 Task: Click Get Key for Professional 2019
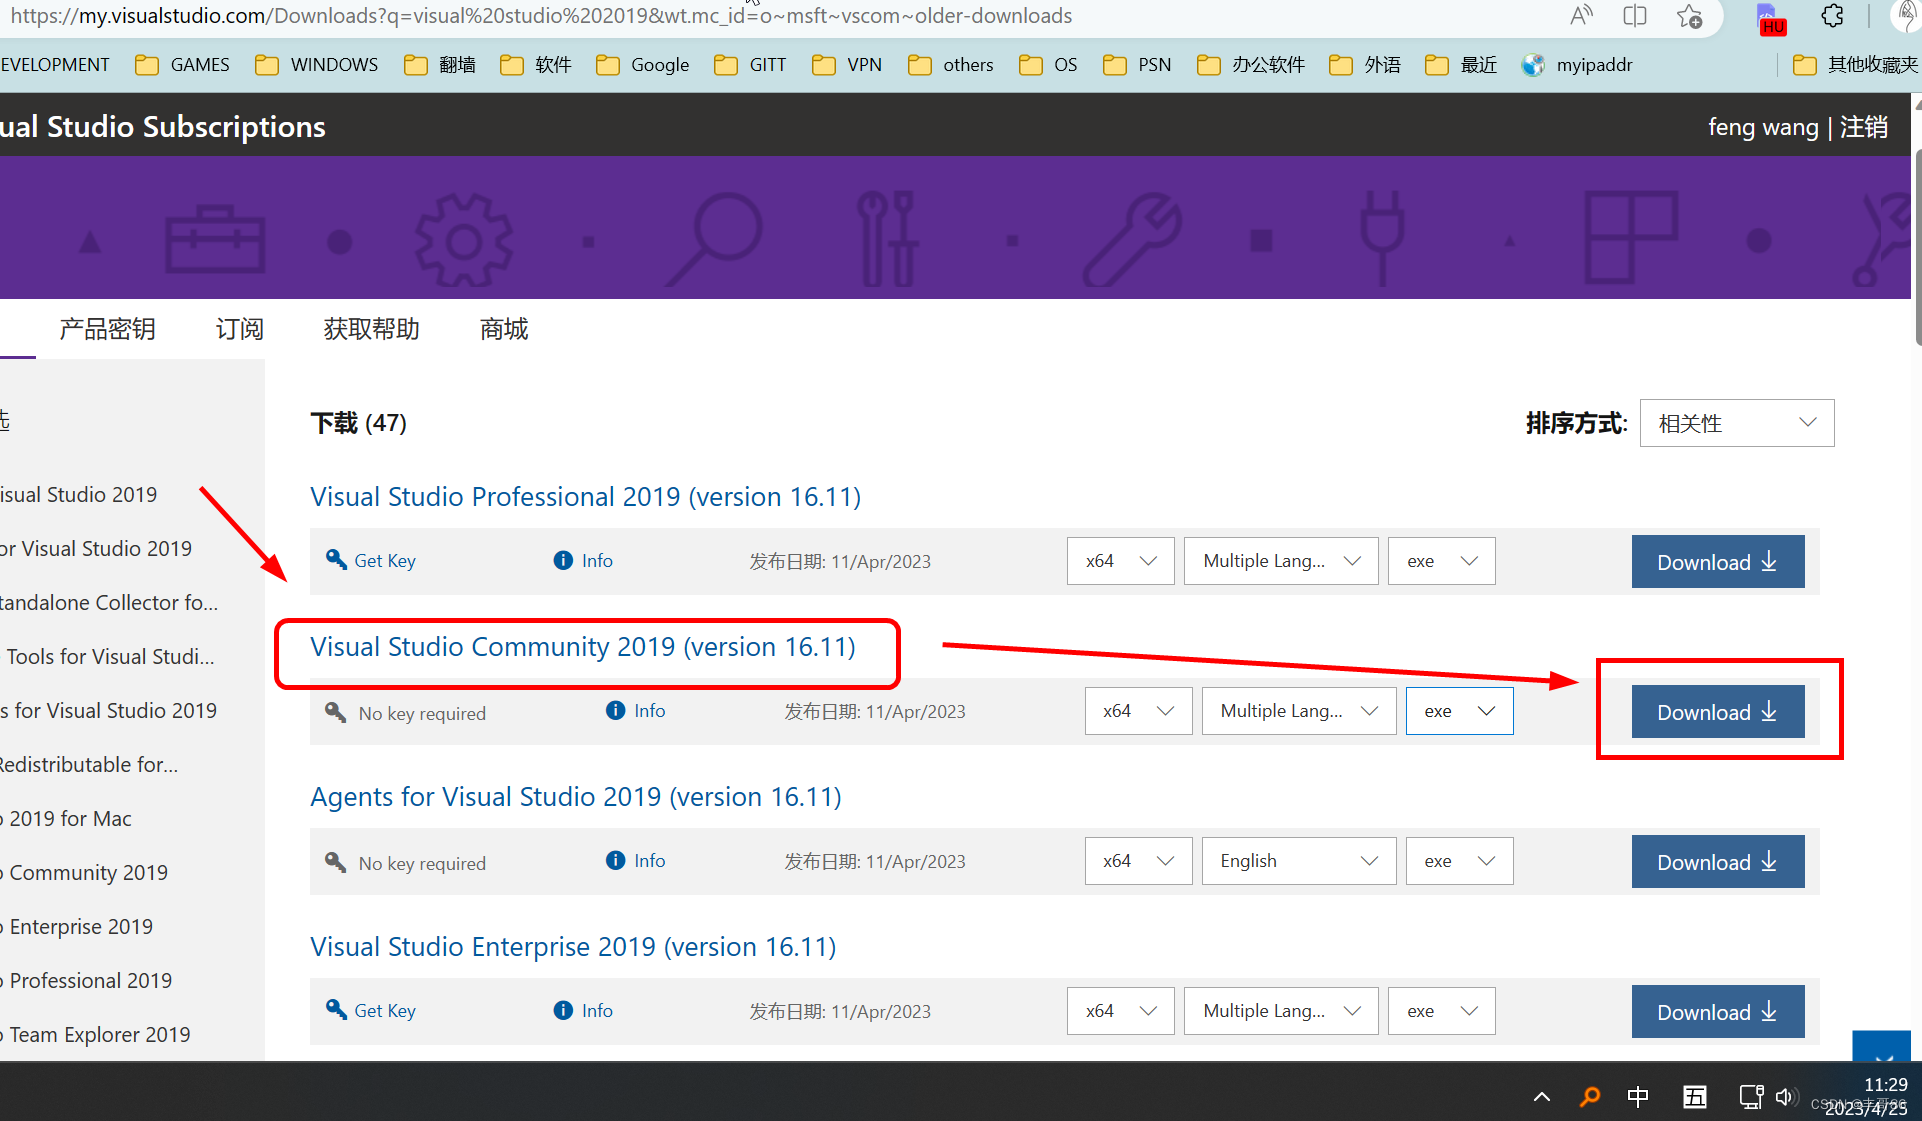point(385,561)
